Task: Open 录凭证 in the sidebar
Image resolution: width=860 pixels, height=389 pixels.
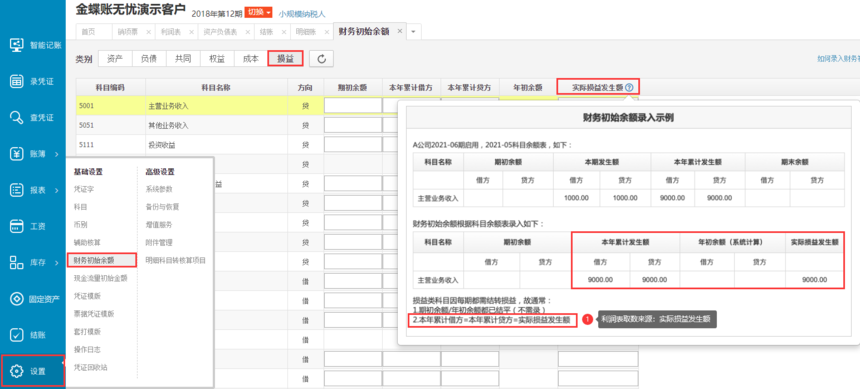Action: 33,81
